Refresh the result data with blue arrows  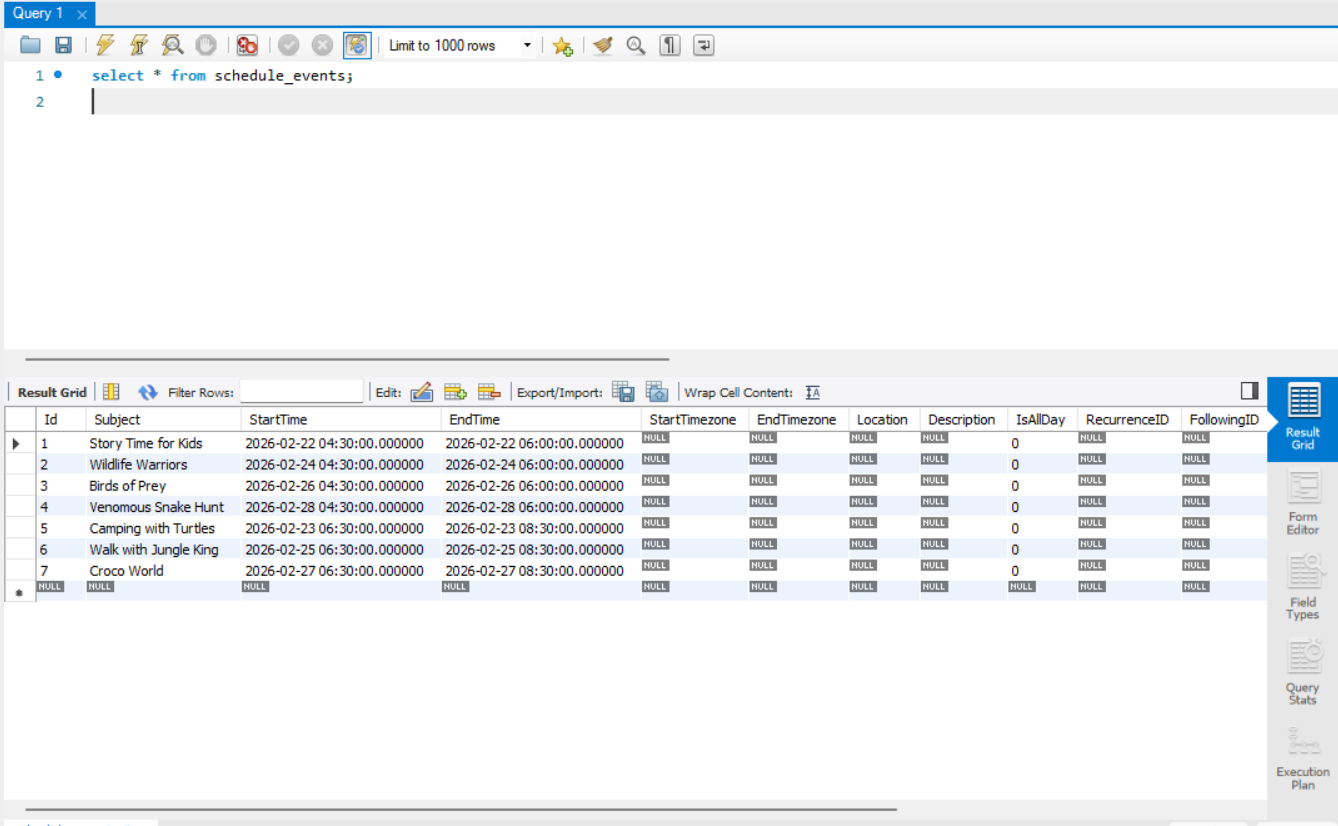148,392
